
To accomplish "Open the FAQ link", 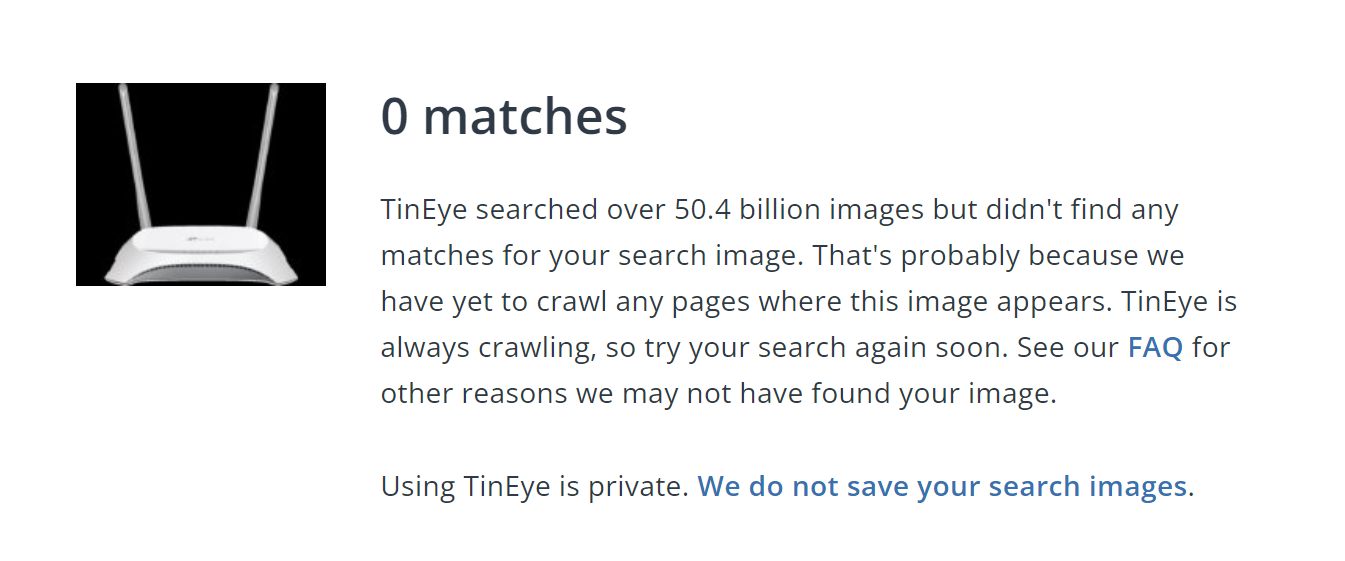I will 1155,348.
